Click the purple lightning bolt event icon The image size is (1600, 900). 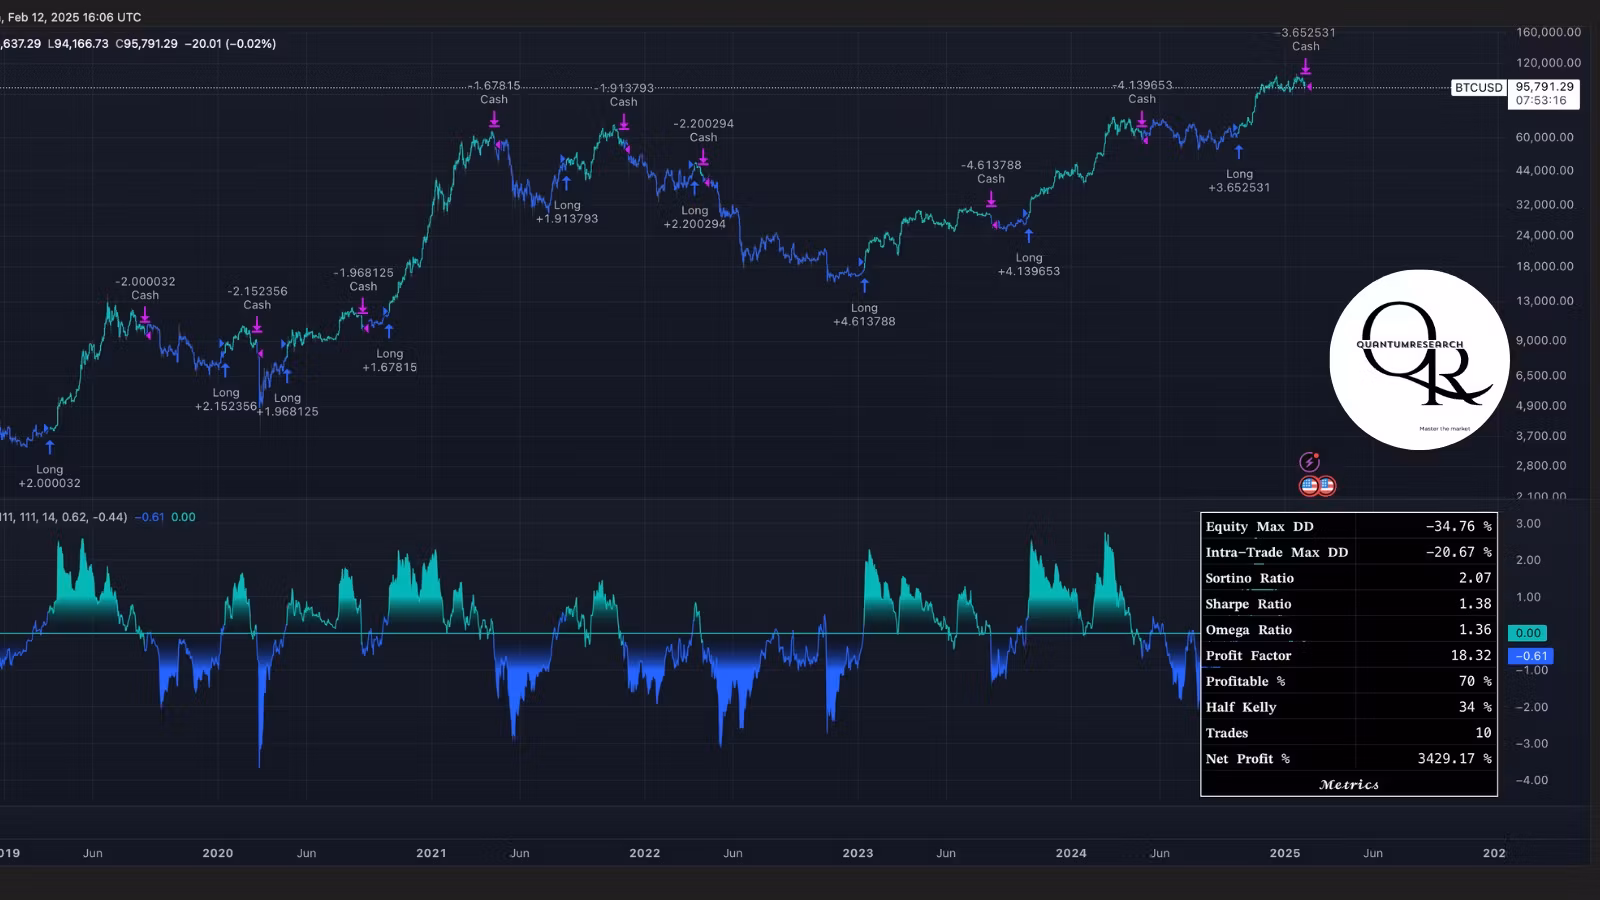1309,462
